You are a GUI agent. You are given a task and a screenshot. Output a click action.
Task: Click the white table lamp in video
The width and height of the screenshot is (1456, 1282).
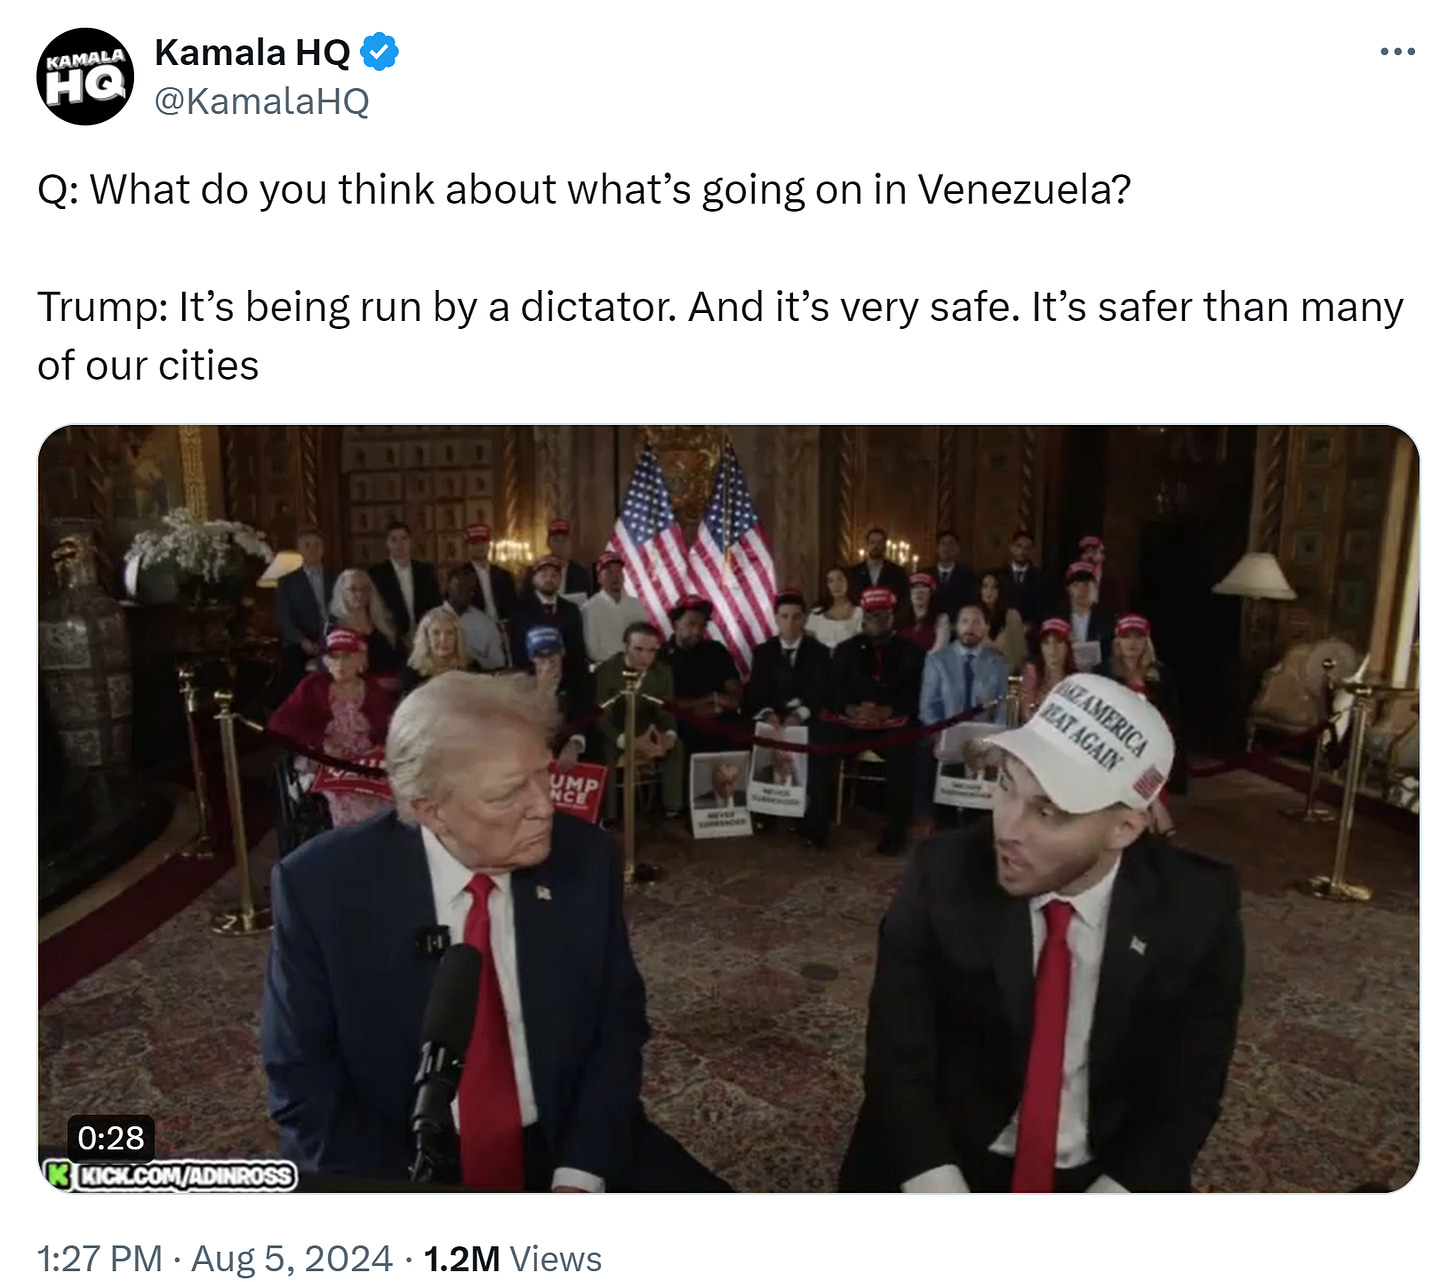[x=1254, y=577]
